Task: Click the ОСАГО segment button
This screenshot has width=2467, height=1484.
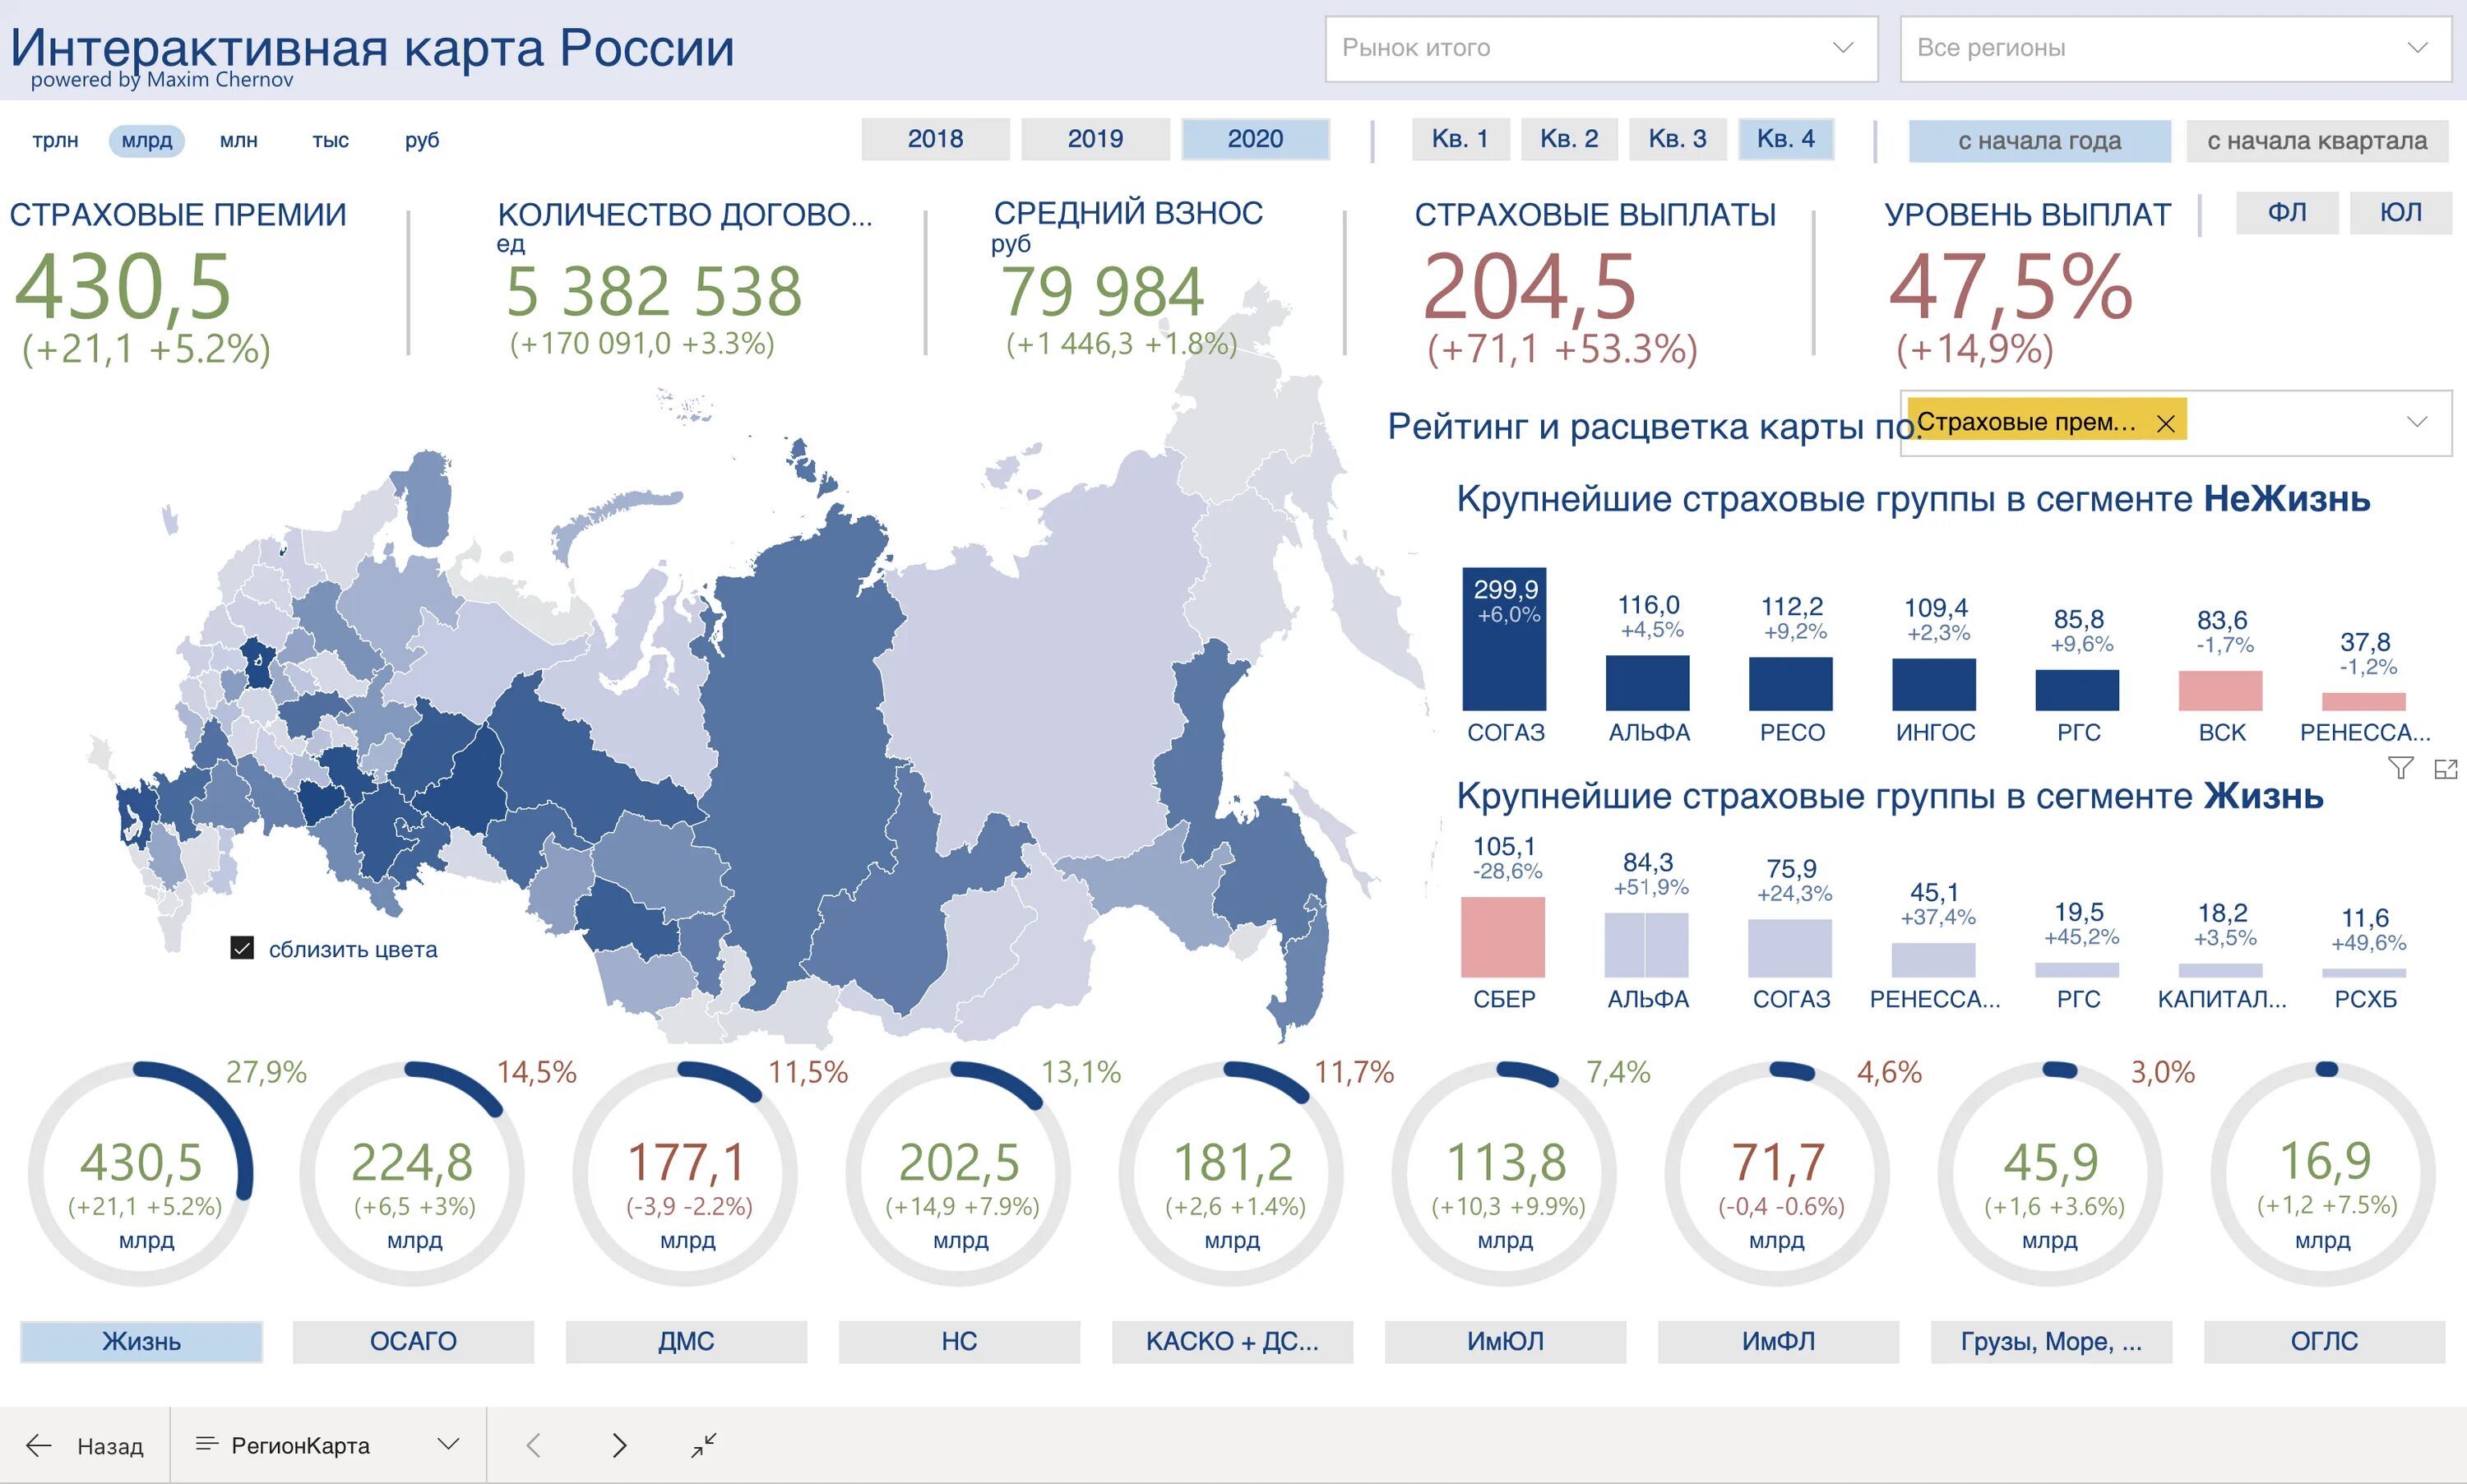Action: (x=414, y=1342)
